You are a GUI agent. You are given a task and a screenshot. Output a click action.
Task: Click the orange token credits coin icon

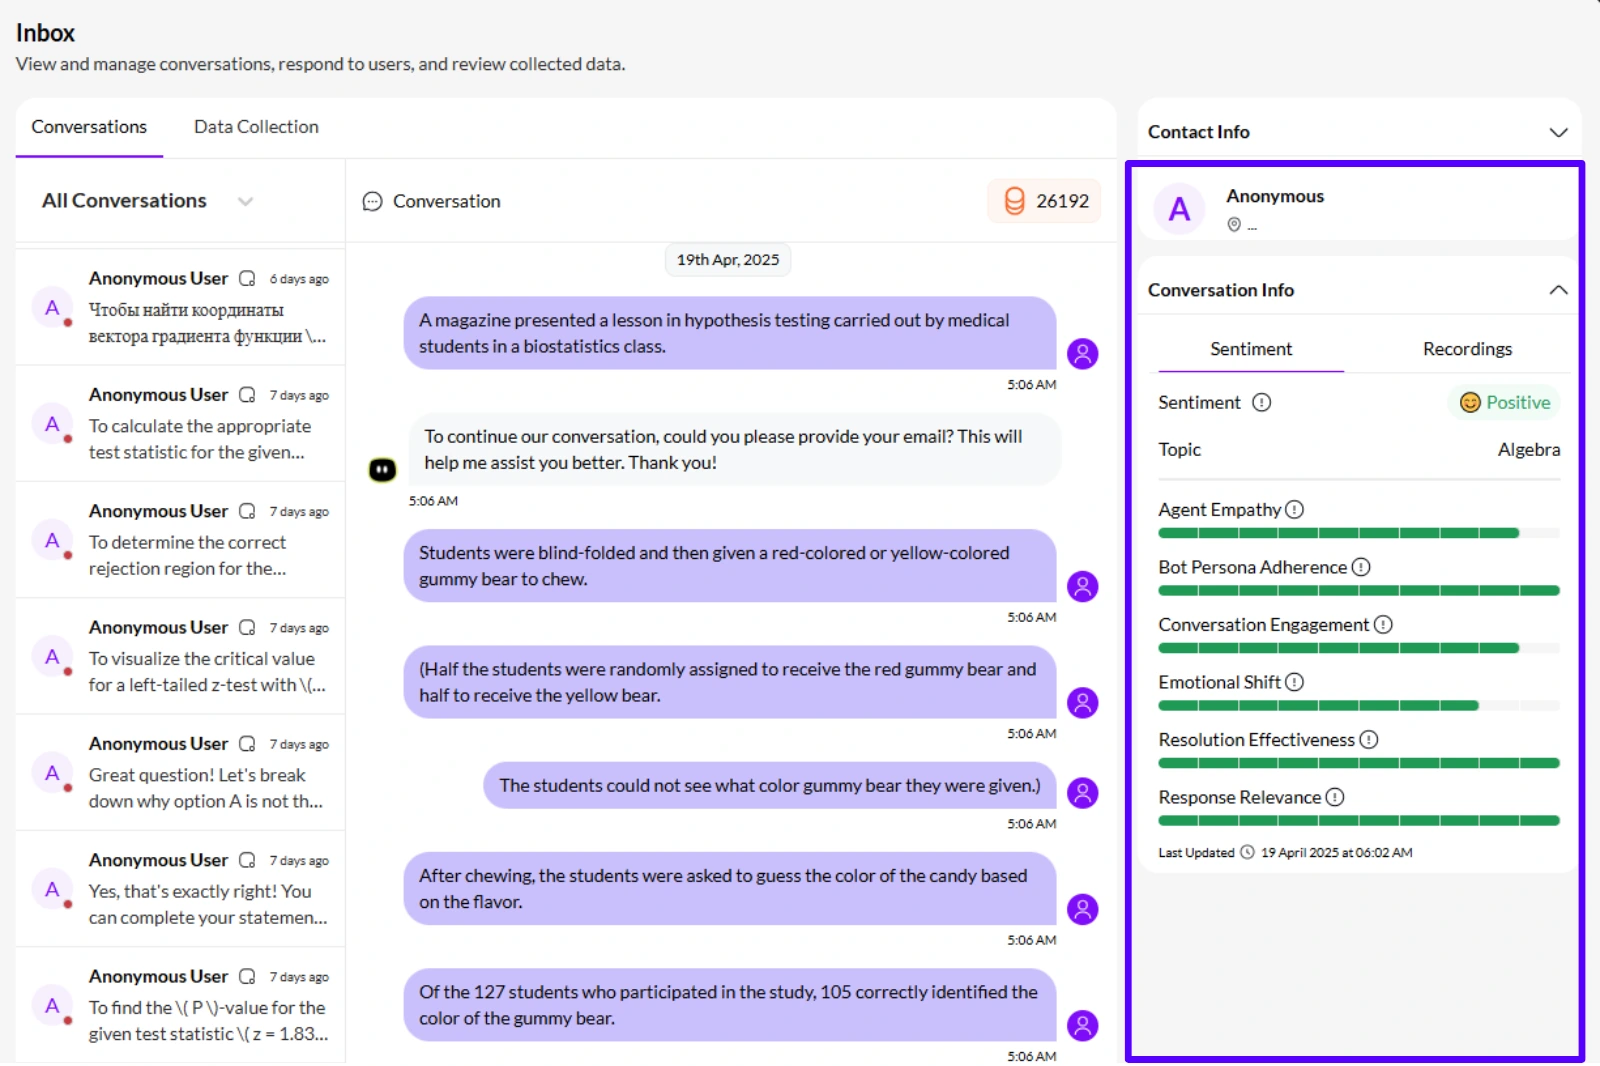(x=1013, y=201)
